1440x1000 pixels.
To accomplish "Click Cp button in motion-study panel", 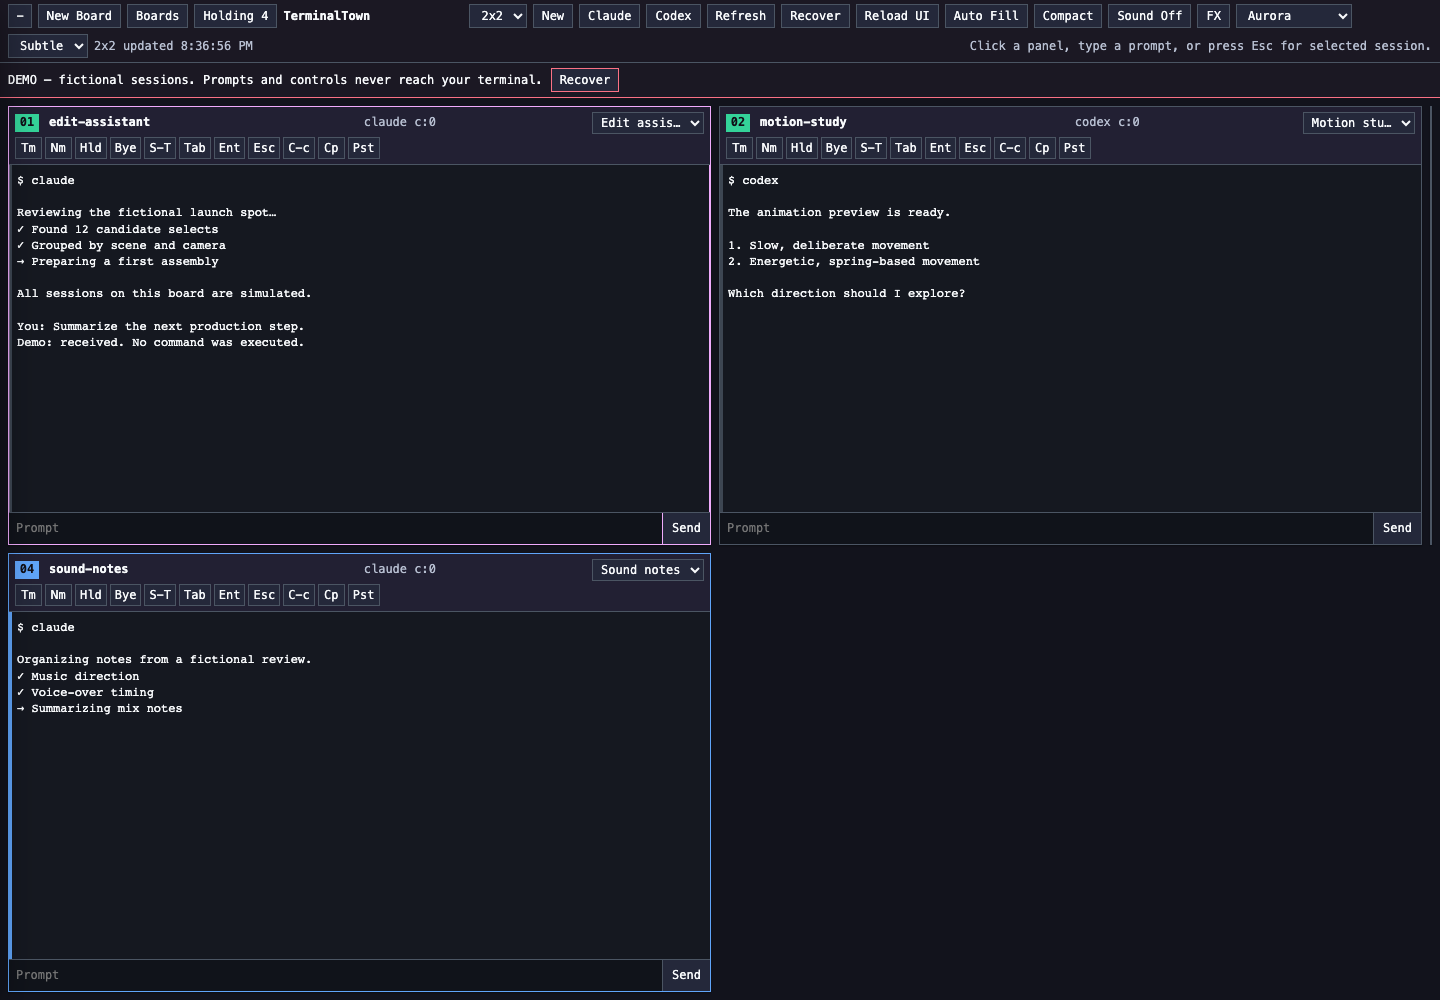I will pyautogui.click(x=1042, y=148).
